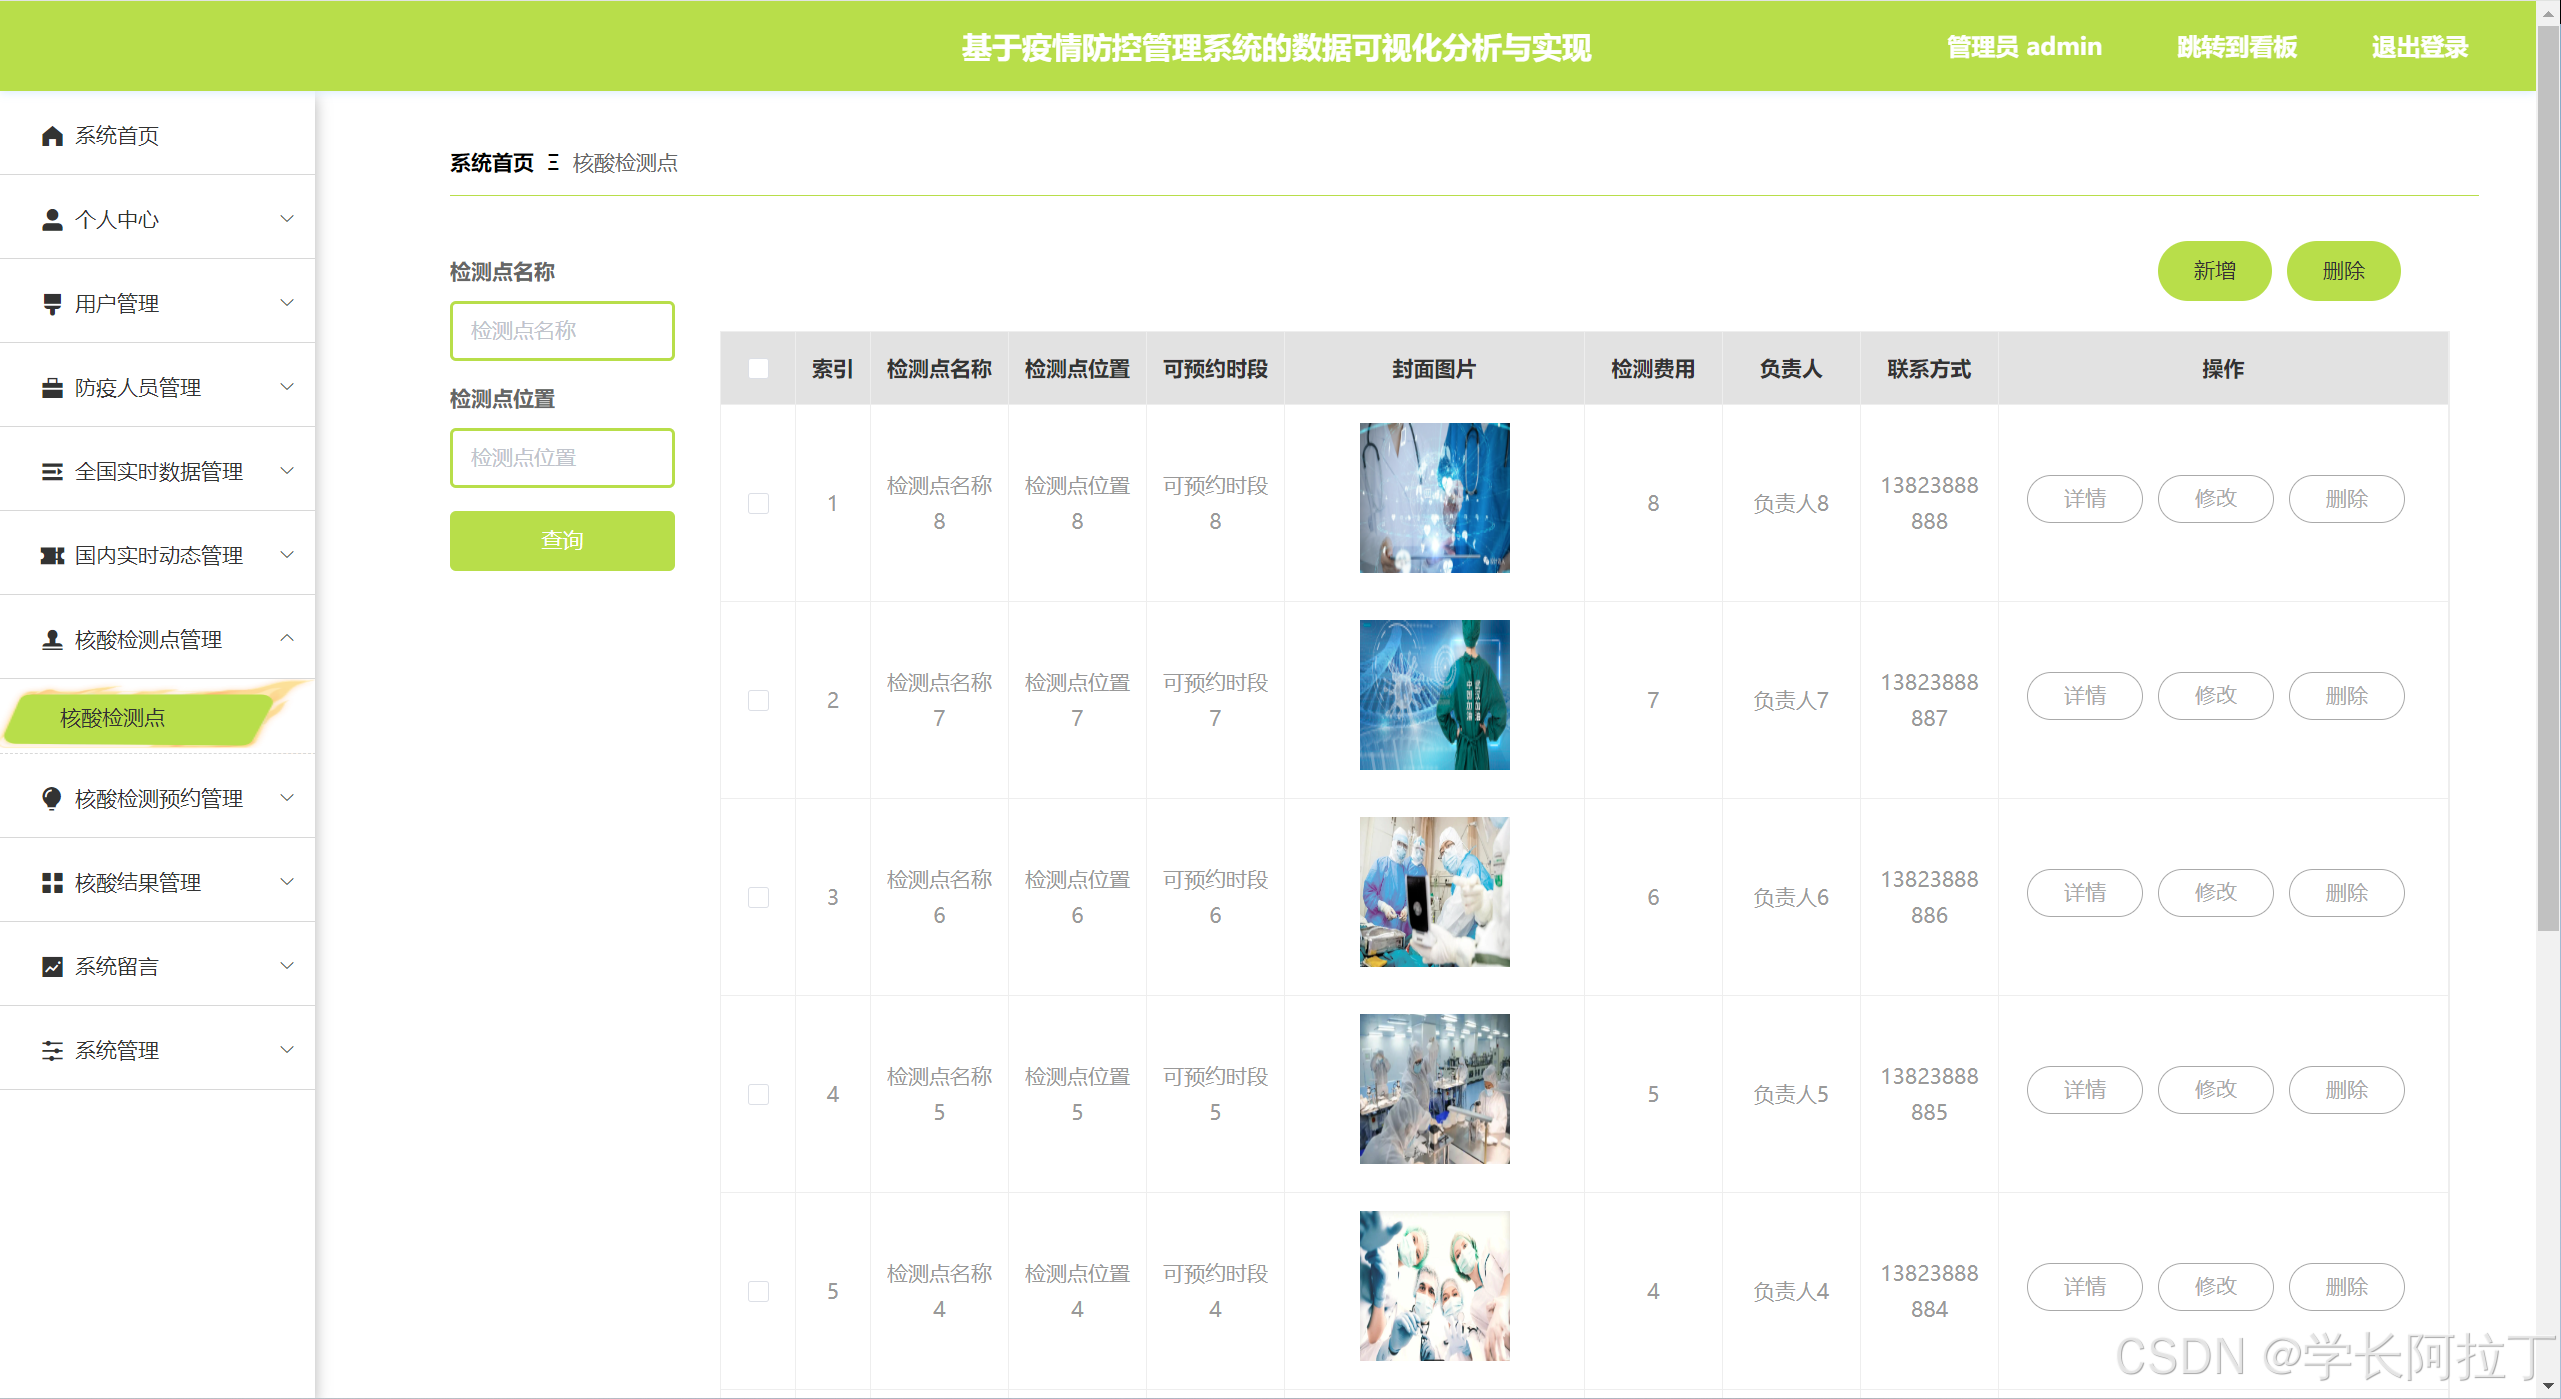This screenshot has height=1399, width=2561.
Task: Select the 个人中心 person icon
Action: (x=52, y=219)
